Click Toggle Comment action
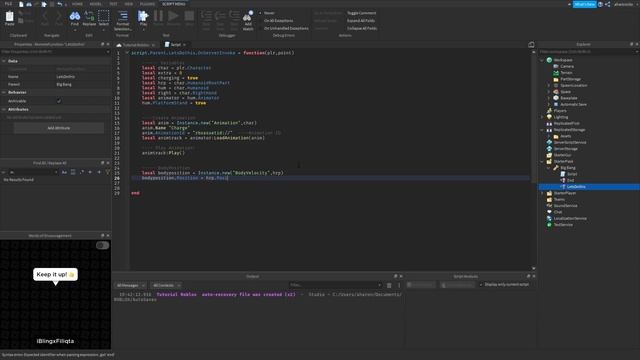Viewport: 640px width, 360px height. [361, 13]
